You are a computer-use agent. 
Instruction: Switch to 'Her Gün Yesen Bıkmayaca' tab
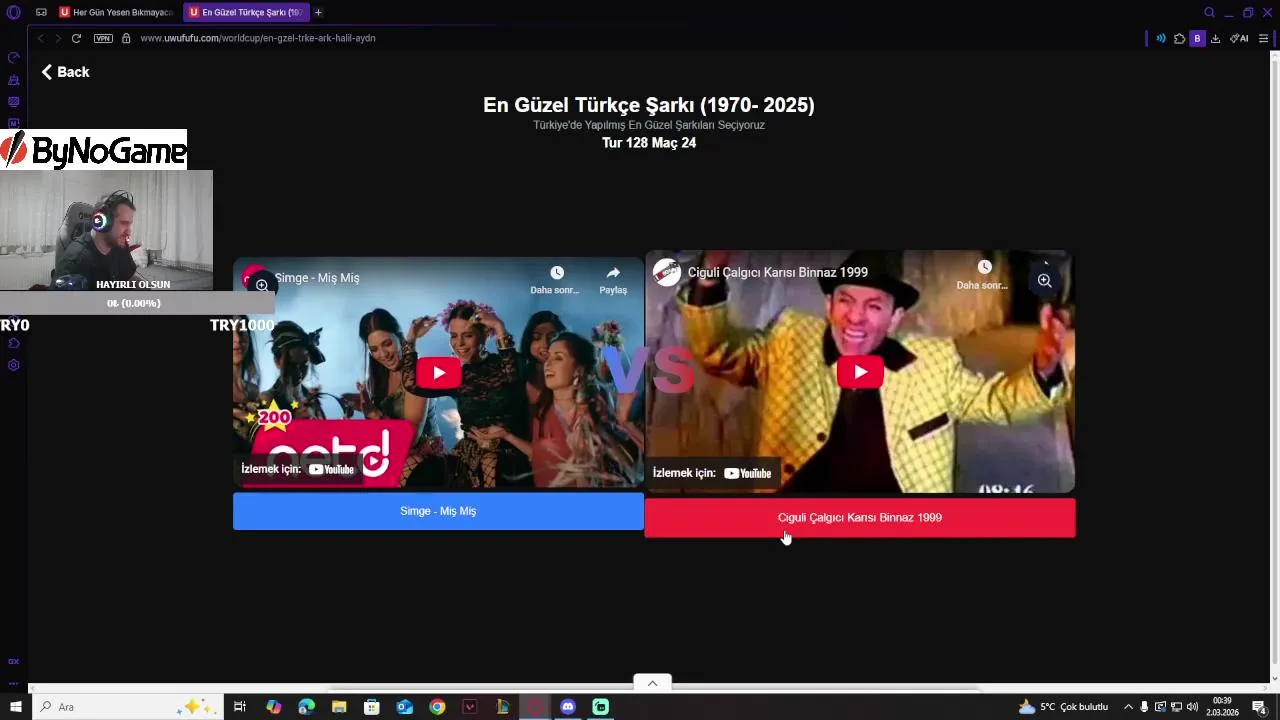point(117,12)
